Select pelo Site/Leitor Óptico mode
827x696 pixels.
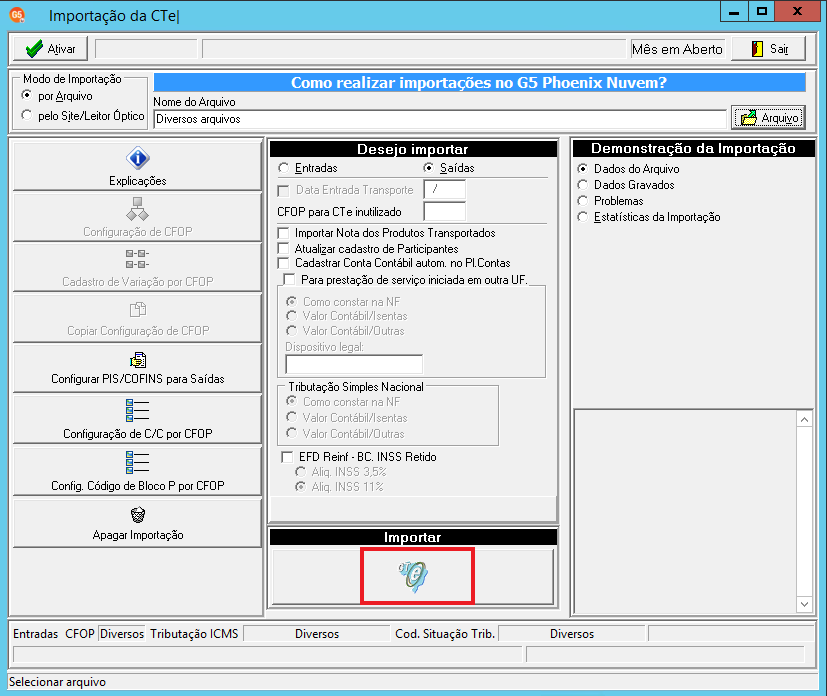click(x=26, y=115)
